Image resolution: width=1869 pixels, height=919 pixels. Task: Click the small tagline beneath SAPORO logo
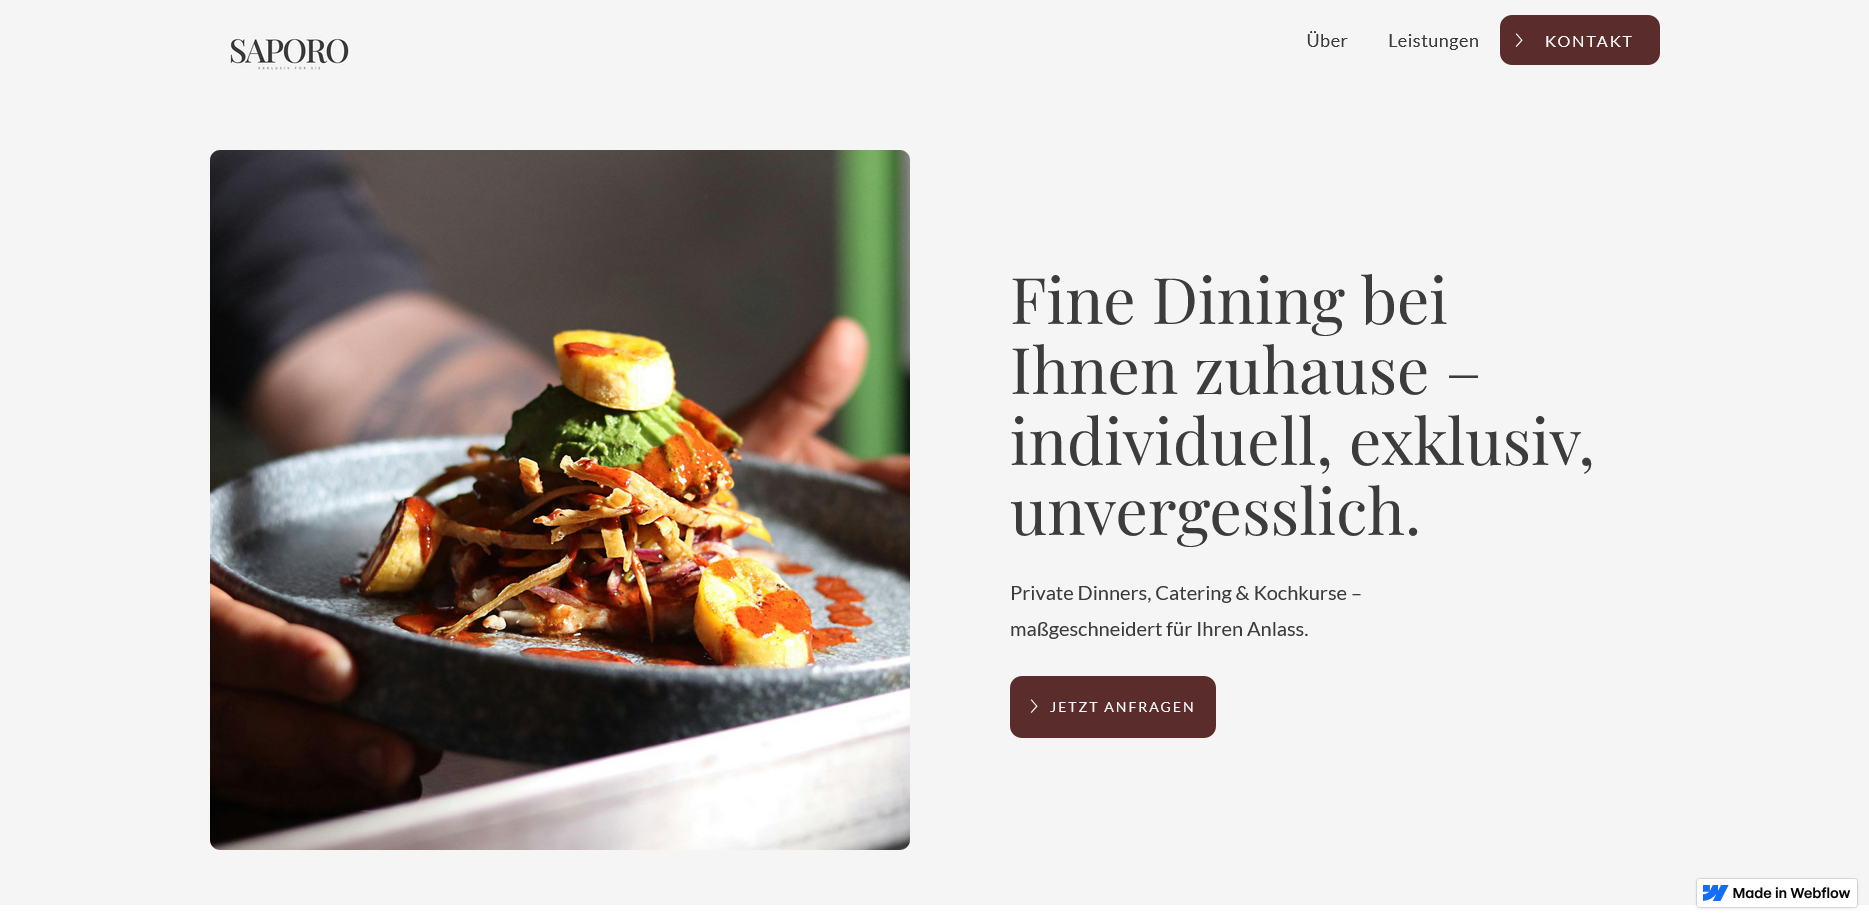pyautogui.click(x=289, y=68)
